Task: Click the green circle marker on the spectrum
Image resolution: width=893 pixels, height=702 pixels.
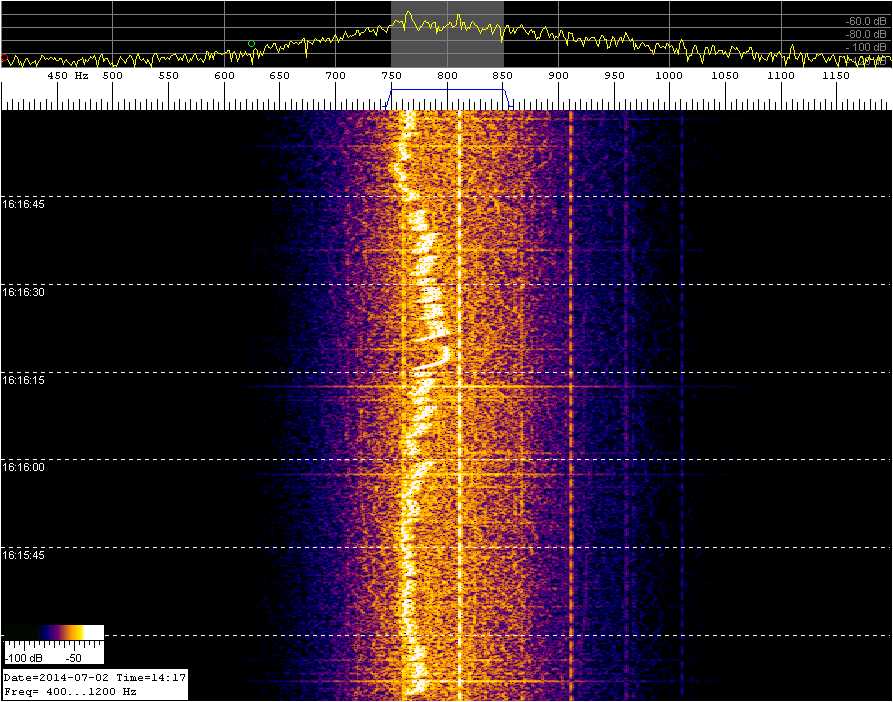Action: coord(251,44)
